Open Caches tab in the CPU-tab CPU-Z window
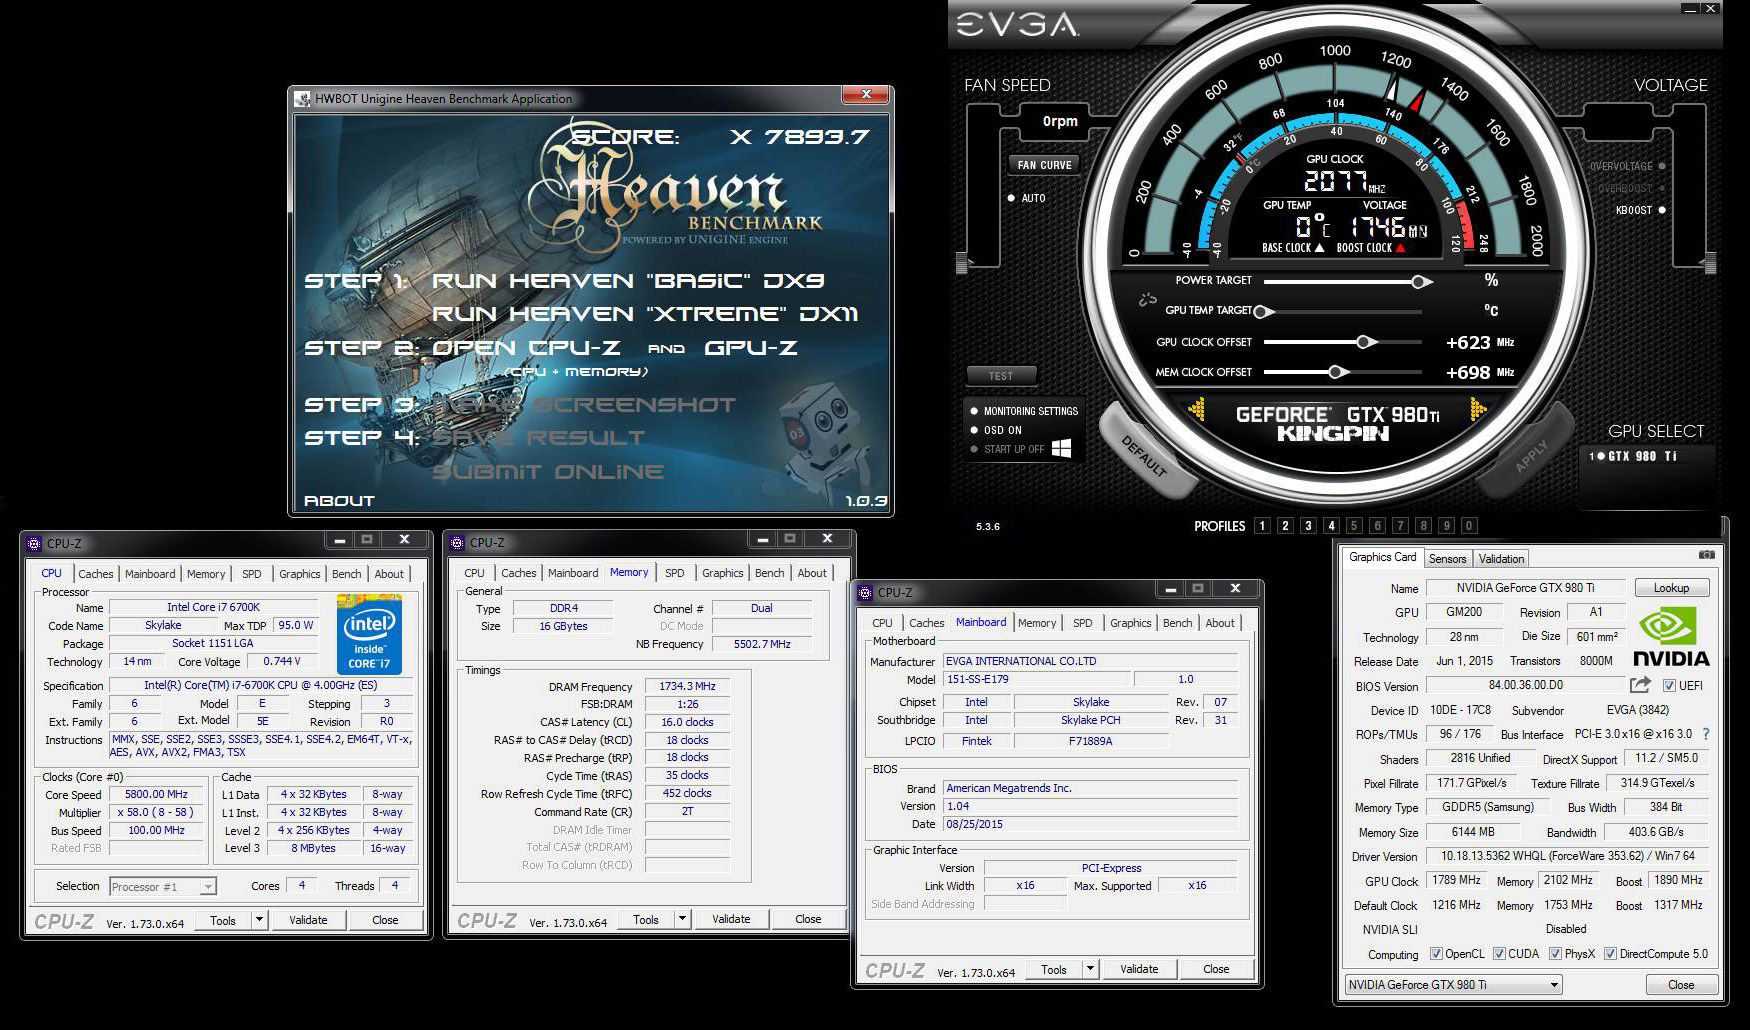The image size is (1750, 1030). pos(96,574)
